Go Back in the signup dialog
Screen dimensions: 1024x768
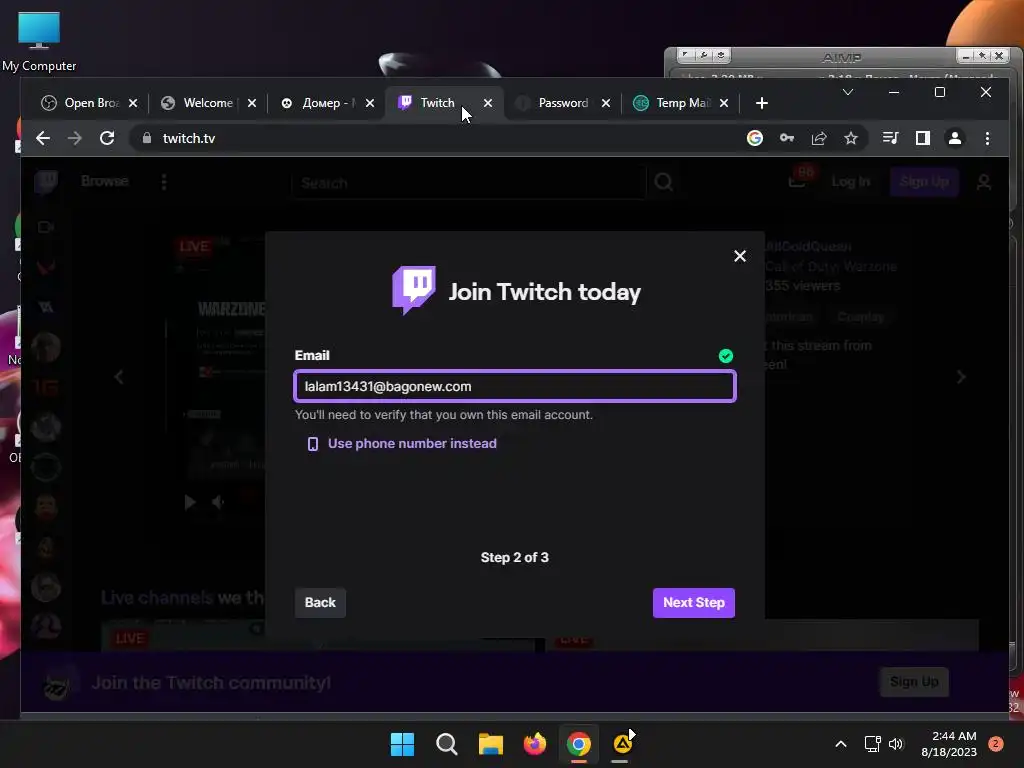point(320,602)
